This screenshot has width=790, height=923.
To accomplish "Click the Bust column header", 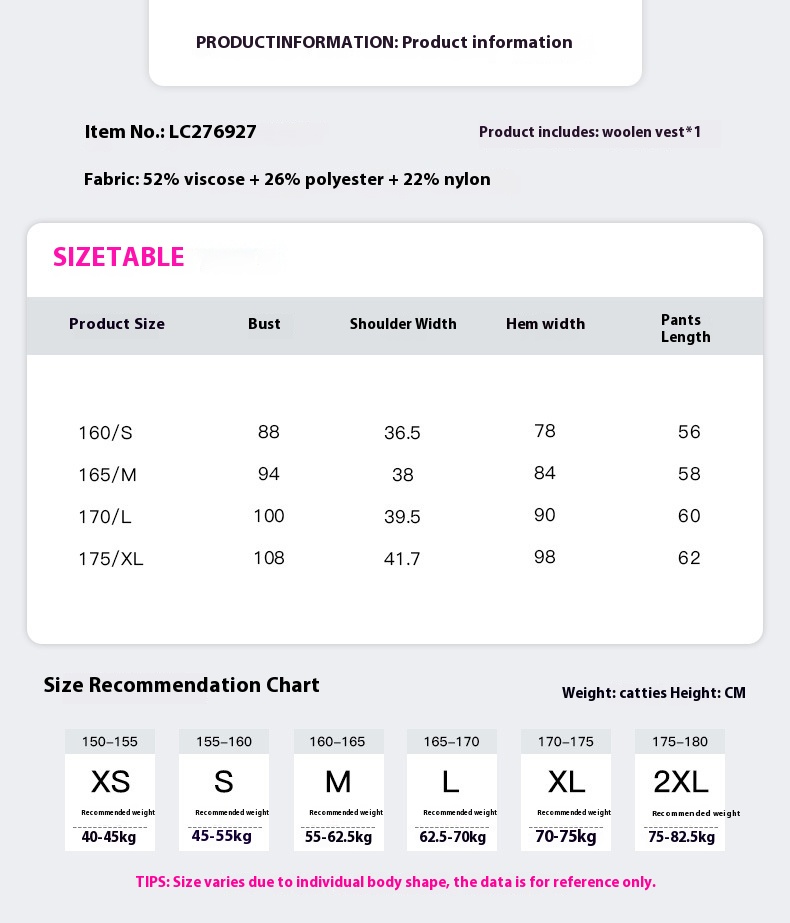I will pos(264,324).
